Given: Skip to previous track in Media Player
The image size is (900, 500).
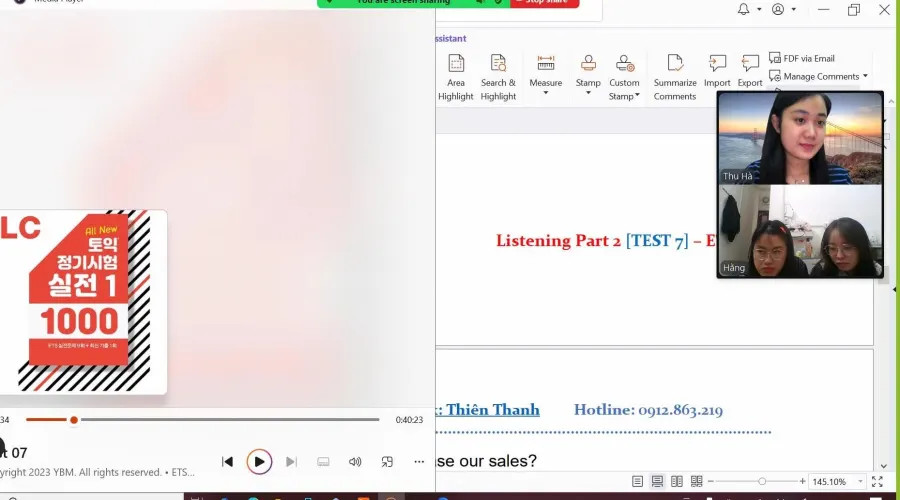Looking at the screenshot, I should pyautogui.click(x=227, y=462).
